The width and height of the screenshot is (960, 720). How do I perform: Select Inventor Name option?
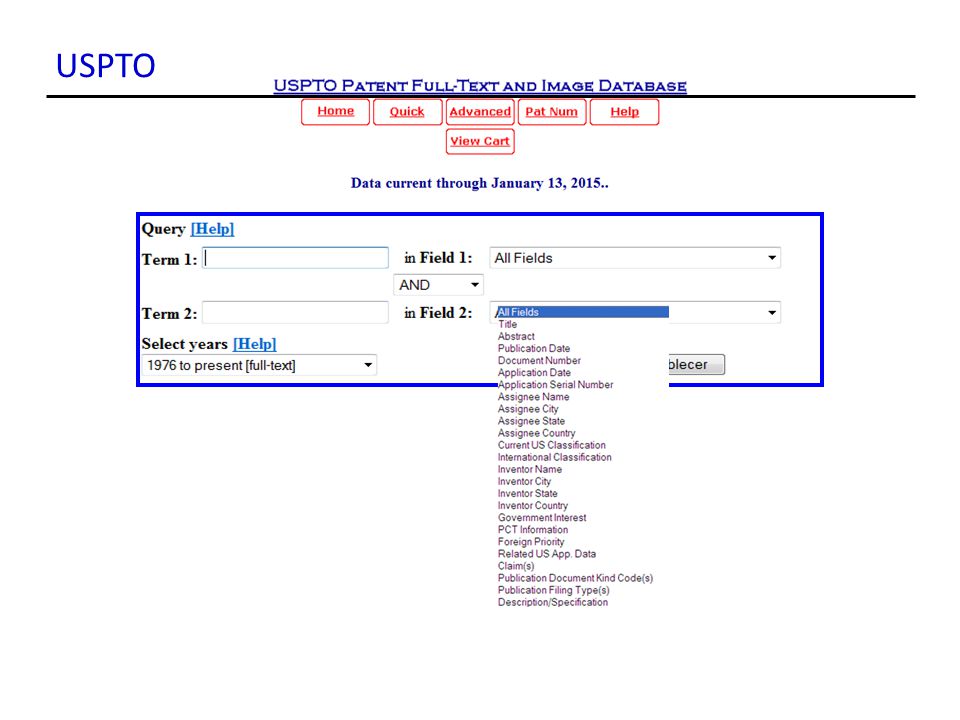coord(530,470)
